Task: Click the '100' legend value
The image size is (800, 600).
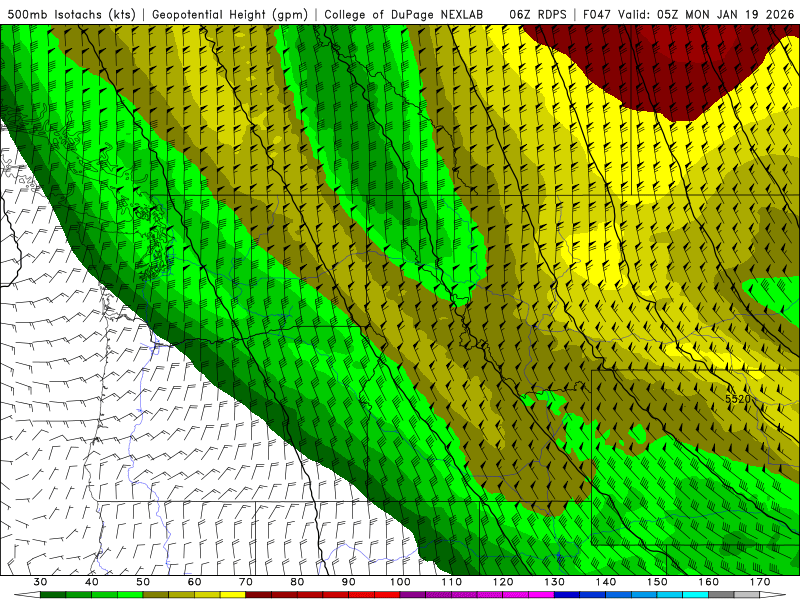Action: click(401, 582)
